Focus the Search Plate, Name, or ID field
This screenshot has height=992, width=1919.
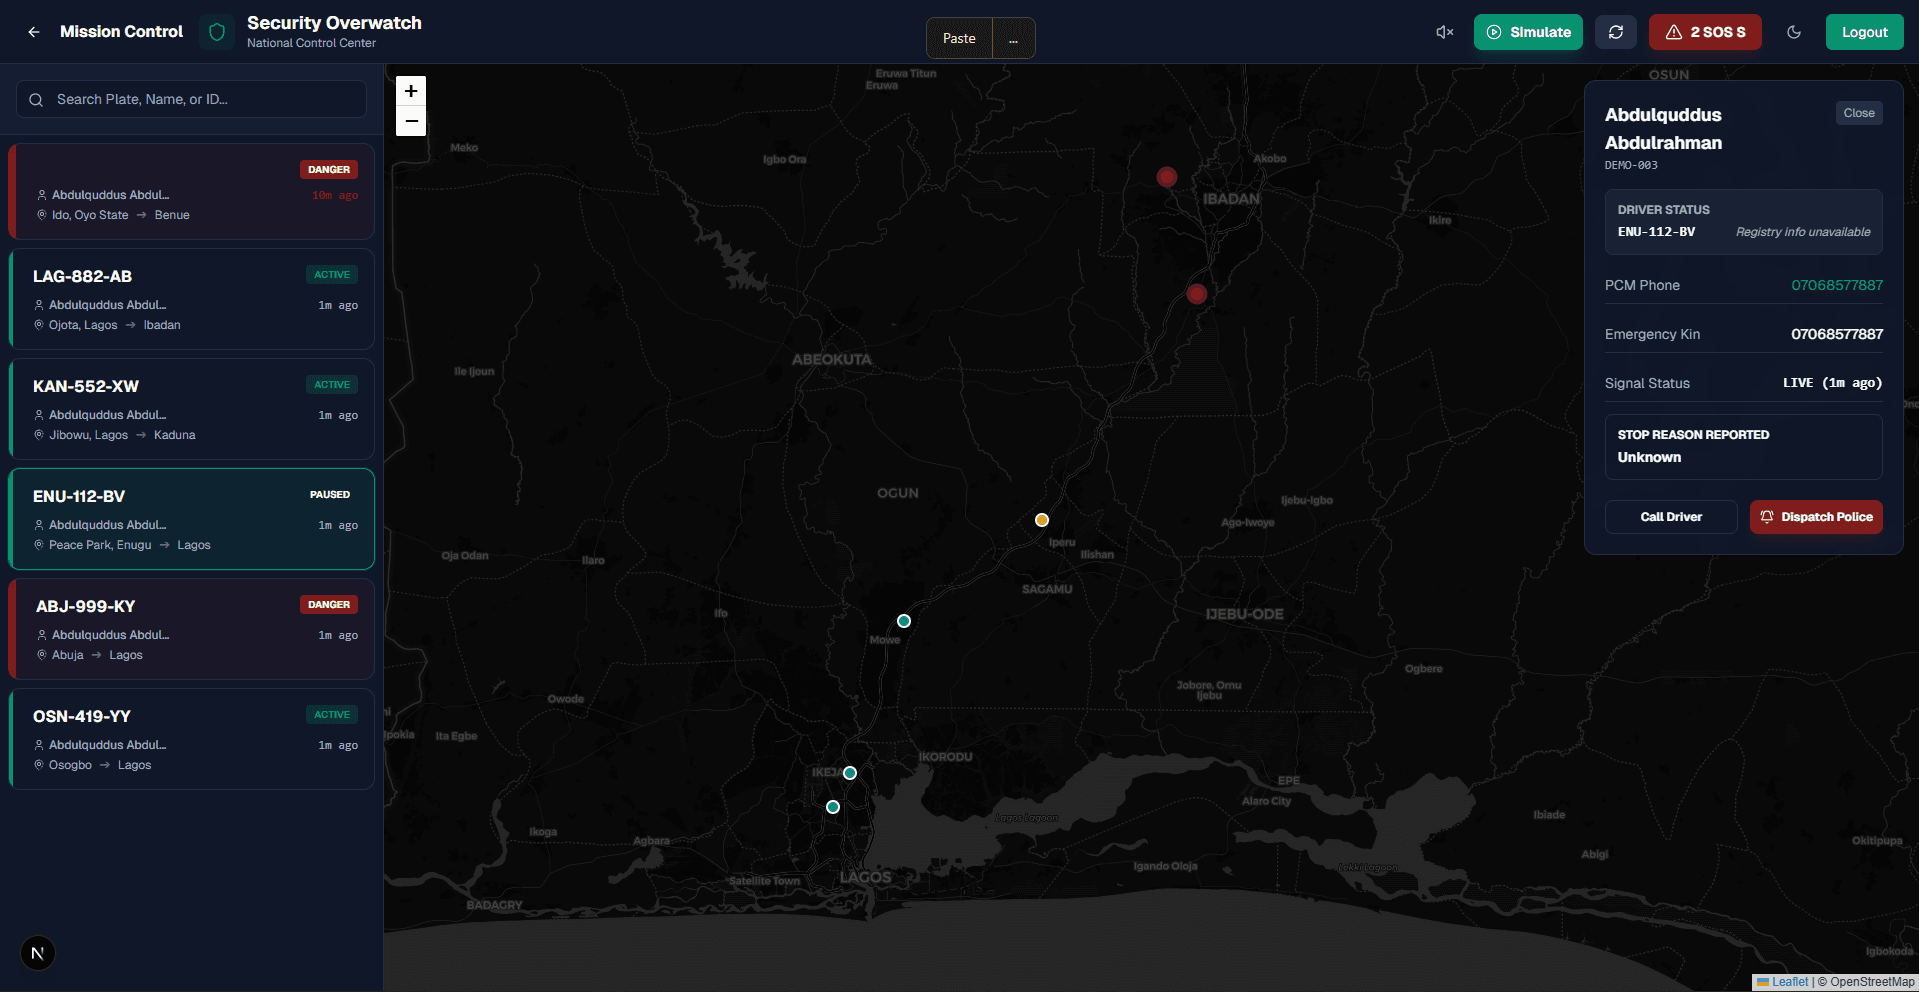click(191, 99)
